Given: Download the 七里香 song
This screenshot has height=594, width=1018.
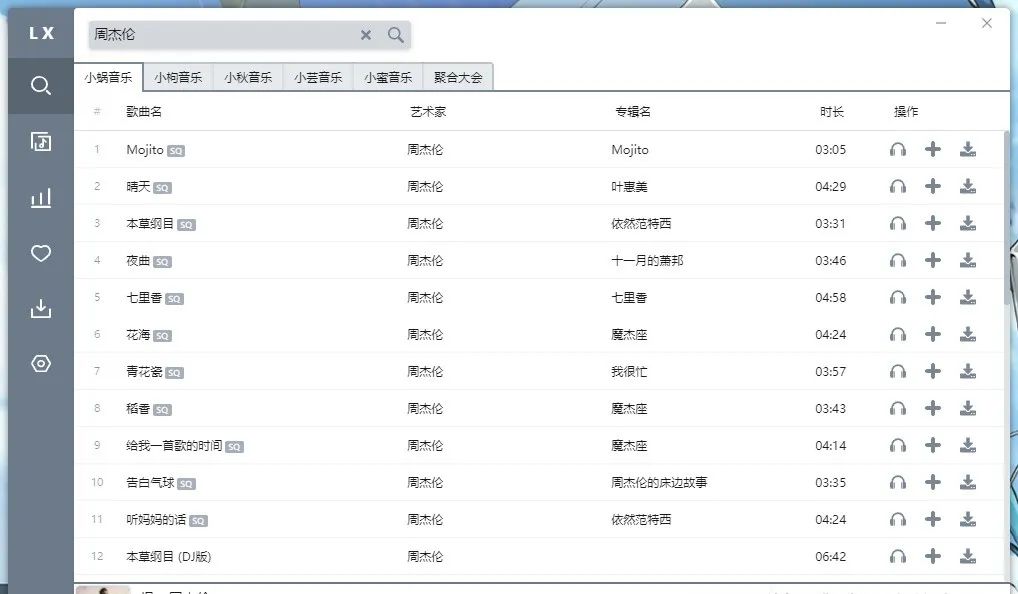Looking at the screenshot, I should coord(968,297).
